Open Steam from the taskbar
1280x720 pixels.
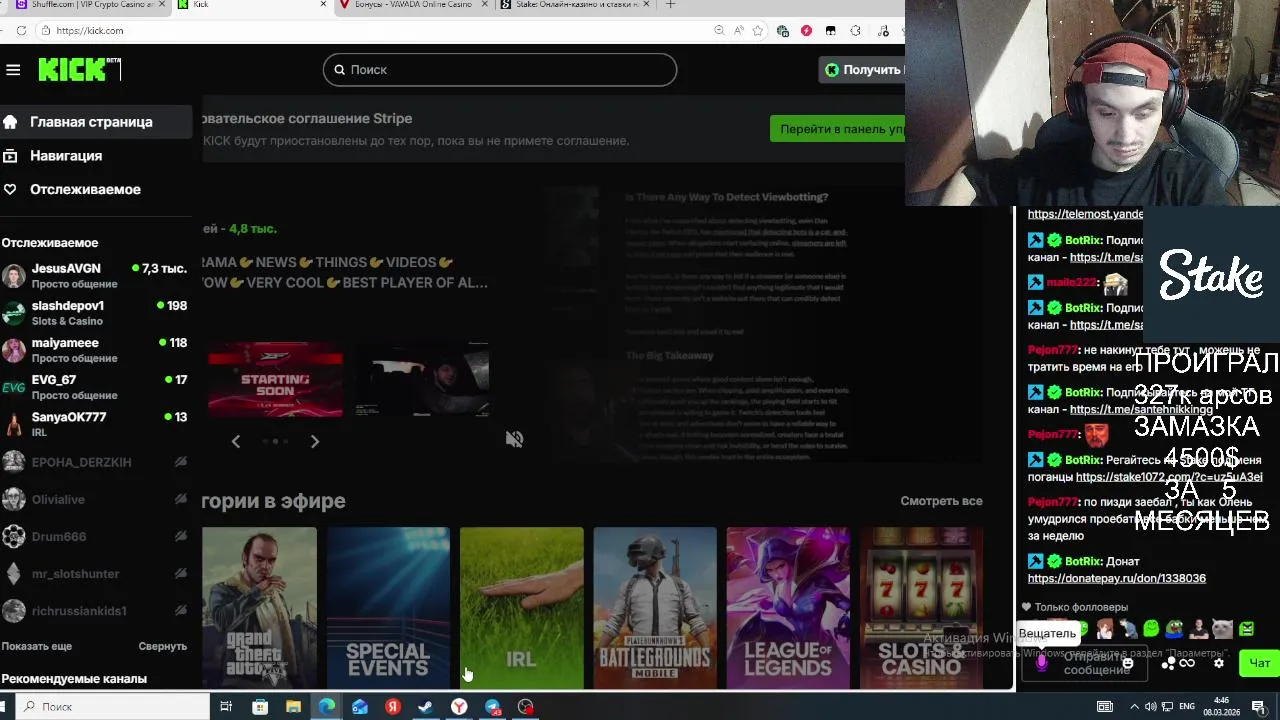click(x=426, y=707)
